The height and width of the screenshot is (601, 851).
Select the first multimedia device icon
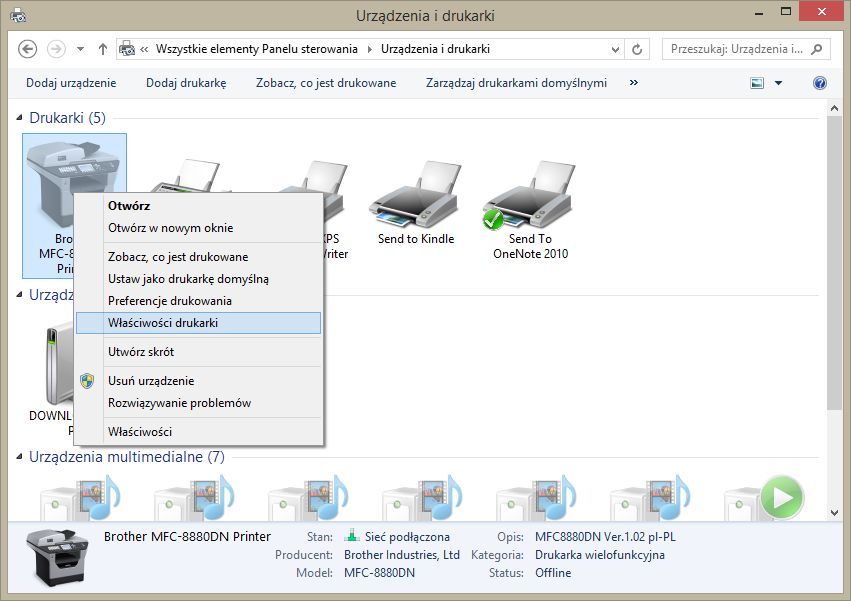pos(80,497)
